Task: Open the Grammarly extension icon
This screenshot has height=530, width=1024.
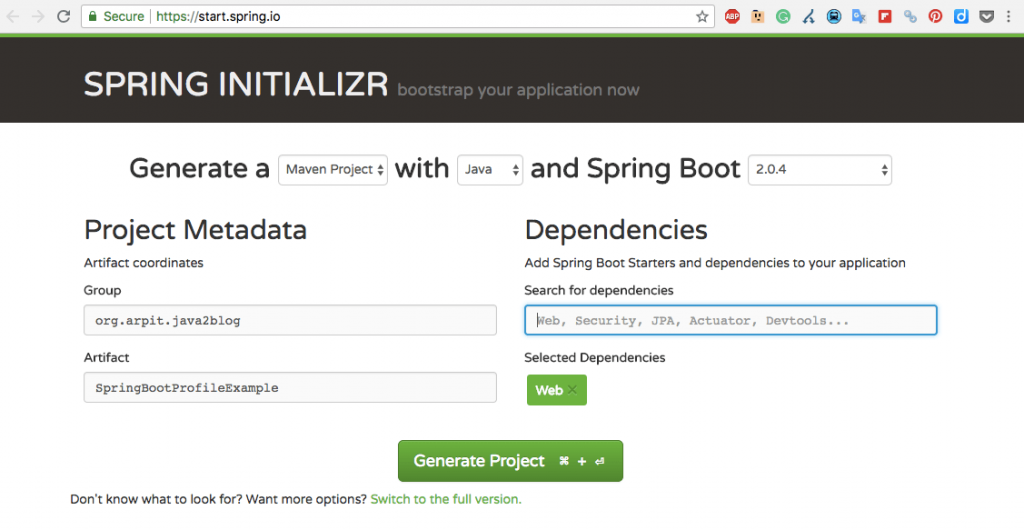Action: [x=783, y=16]
